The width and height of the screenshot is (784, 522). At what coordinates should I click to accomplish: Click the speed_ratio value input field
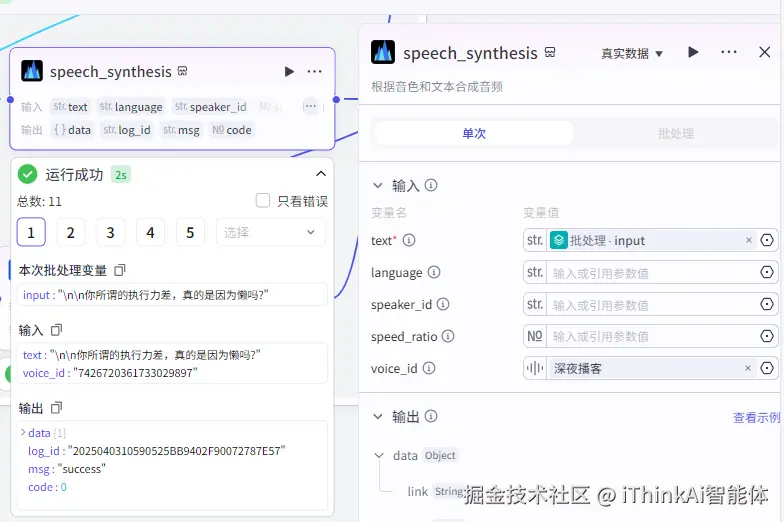pos(652,337)
